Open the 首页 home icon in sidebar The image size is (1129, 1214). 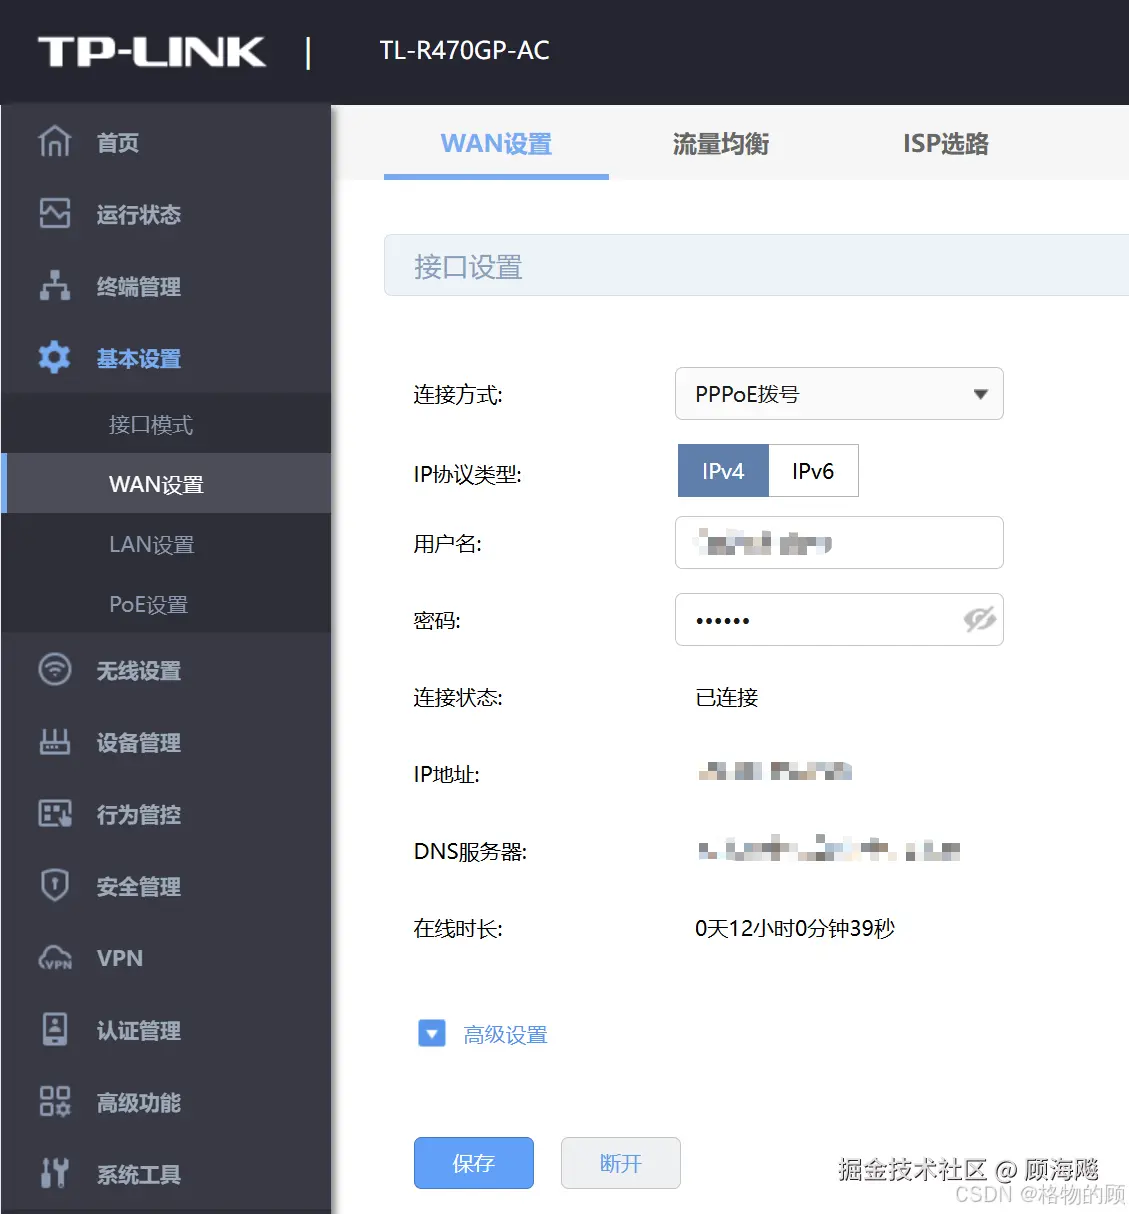pos(55,142)
